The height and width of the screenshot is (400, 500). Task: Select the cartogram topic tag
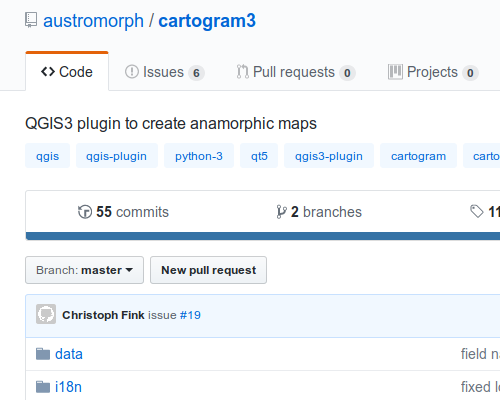coord(418,156)
